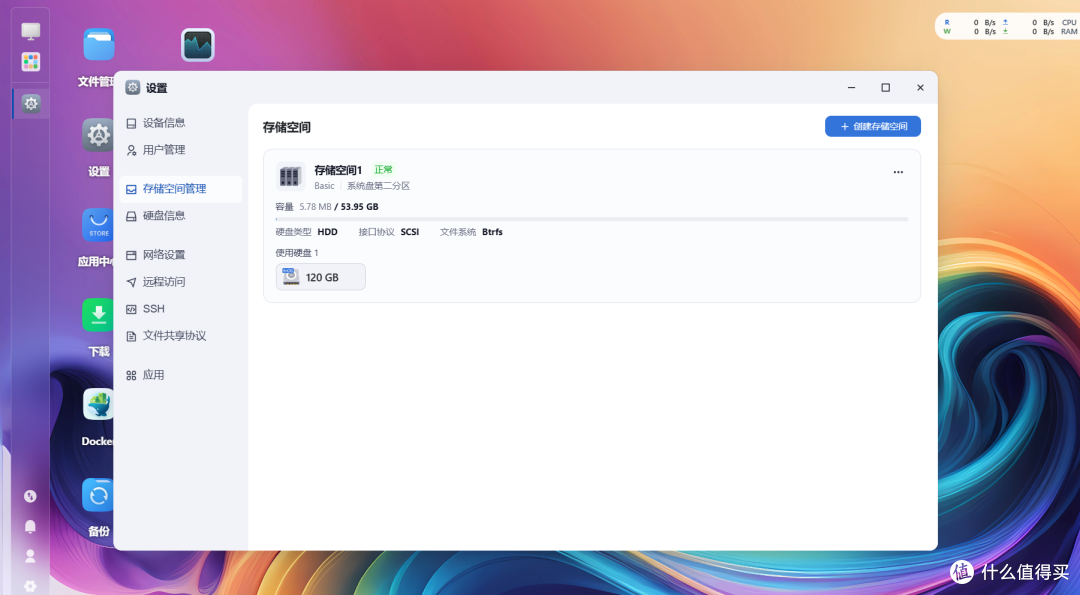This screenshot has height=595, width=1080.
Task: Select 应用 in settings sidebar
Action: 180,375
